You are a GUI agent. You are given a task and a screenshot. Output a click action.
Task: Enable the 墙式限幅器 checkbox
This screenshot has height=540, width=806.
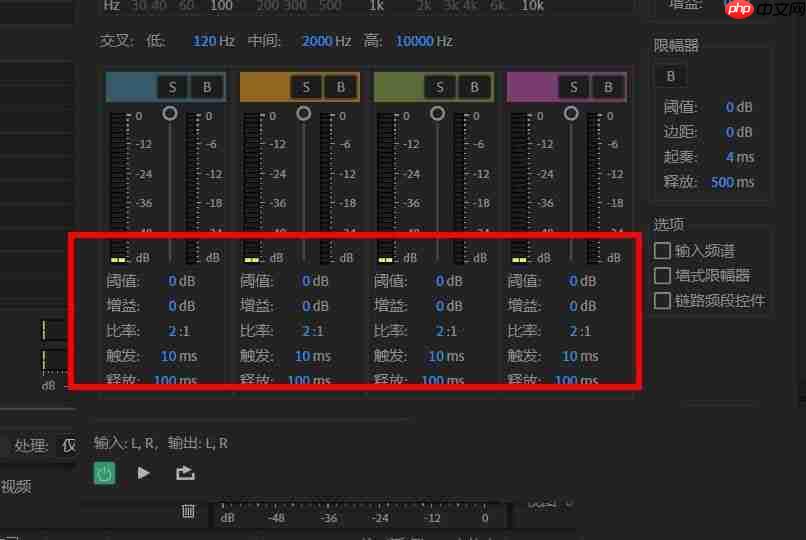662,276
